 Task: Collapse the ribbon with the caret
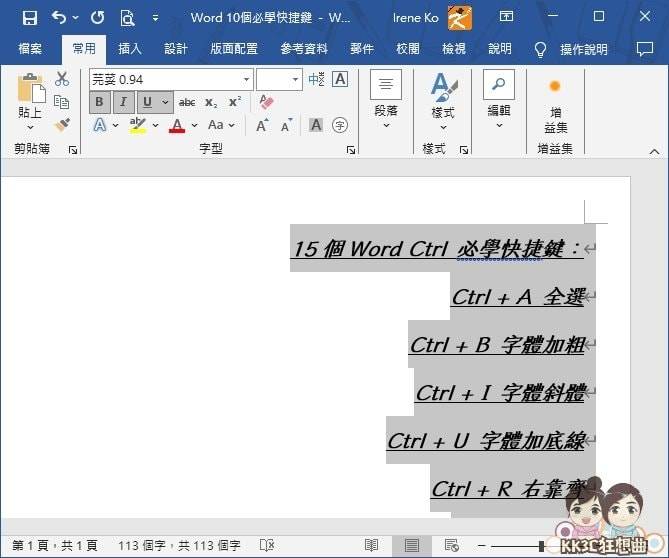pyautogui.click(x=654, y=151)
